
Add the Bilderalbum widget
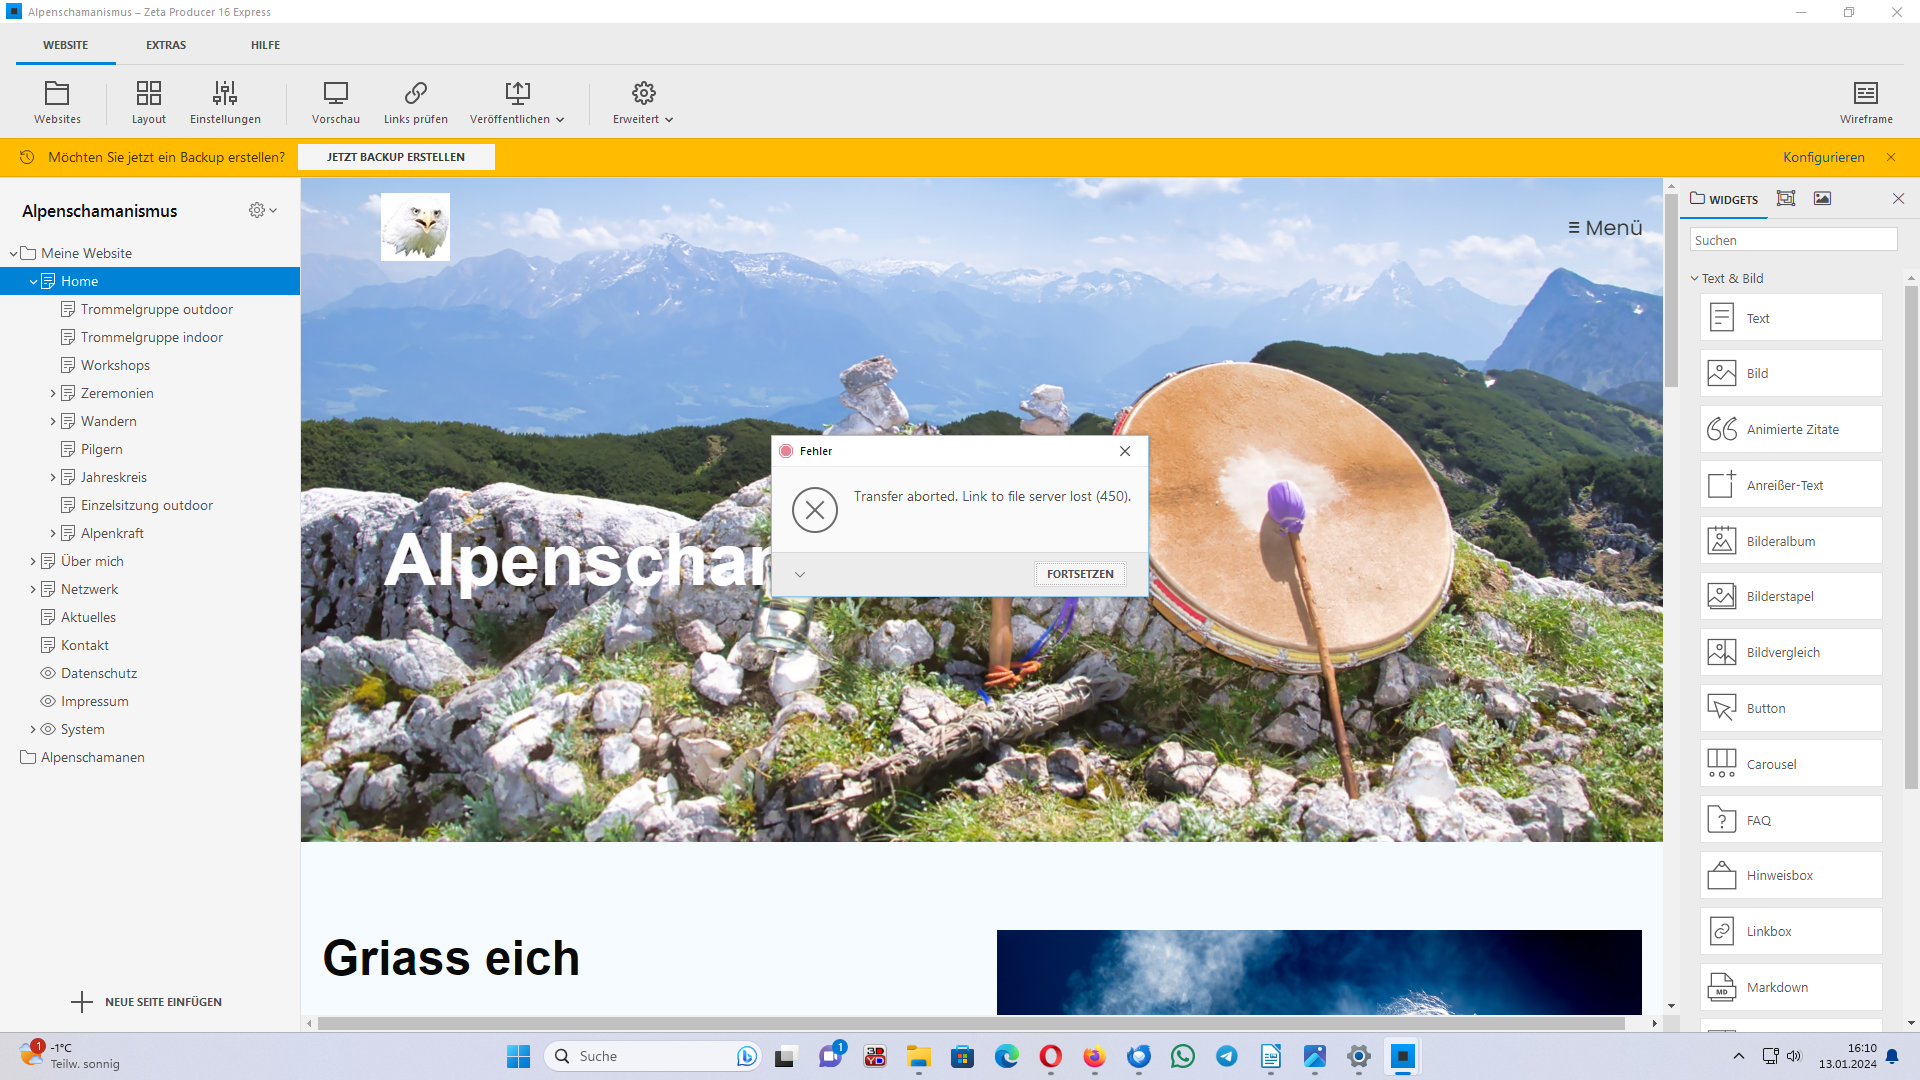click(x=1791, y=541)
